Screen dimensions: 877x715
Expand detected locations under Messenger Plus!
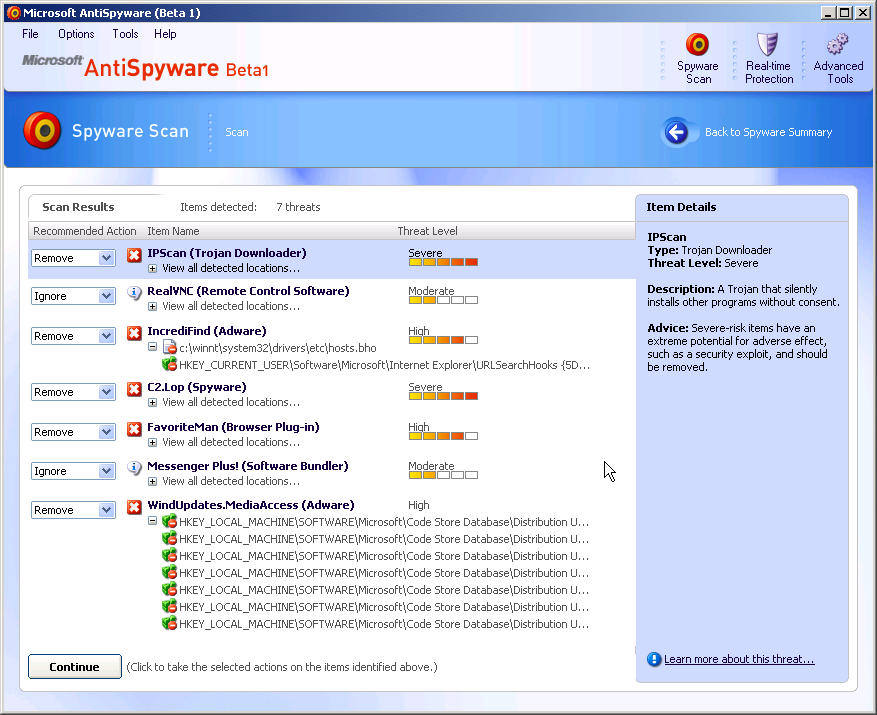point(152,482)
